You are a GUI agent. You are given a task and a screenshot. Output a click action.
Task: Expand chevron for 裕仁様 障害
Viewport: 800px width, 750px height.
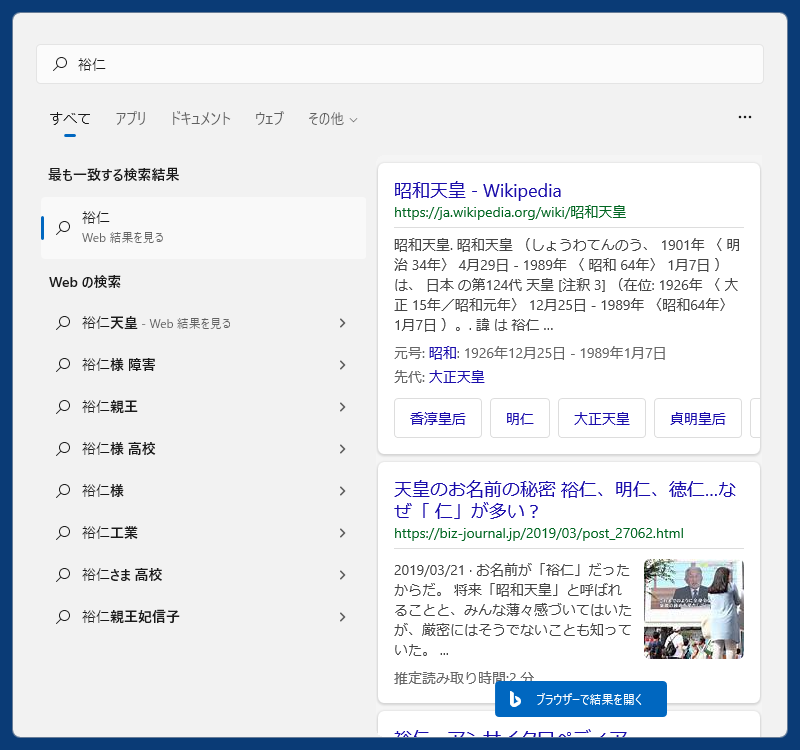point(342,365)
